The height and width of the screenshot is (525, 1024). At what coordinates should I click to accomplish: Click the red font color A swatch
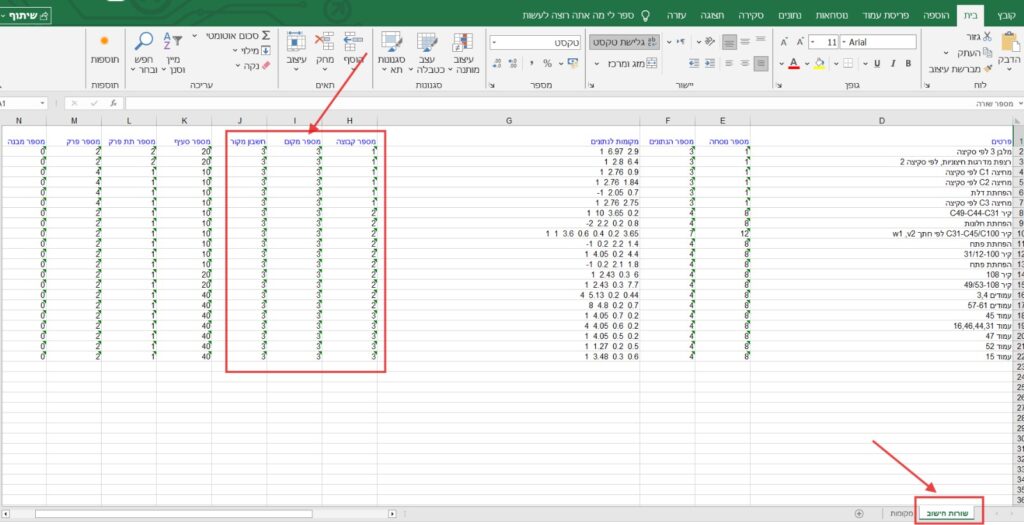point(794,64)
